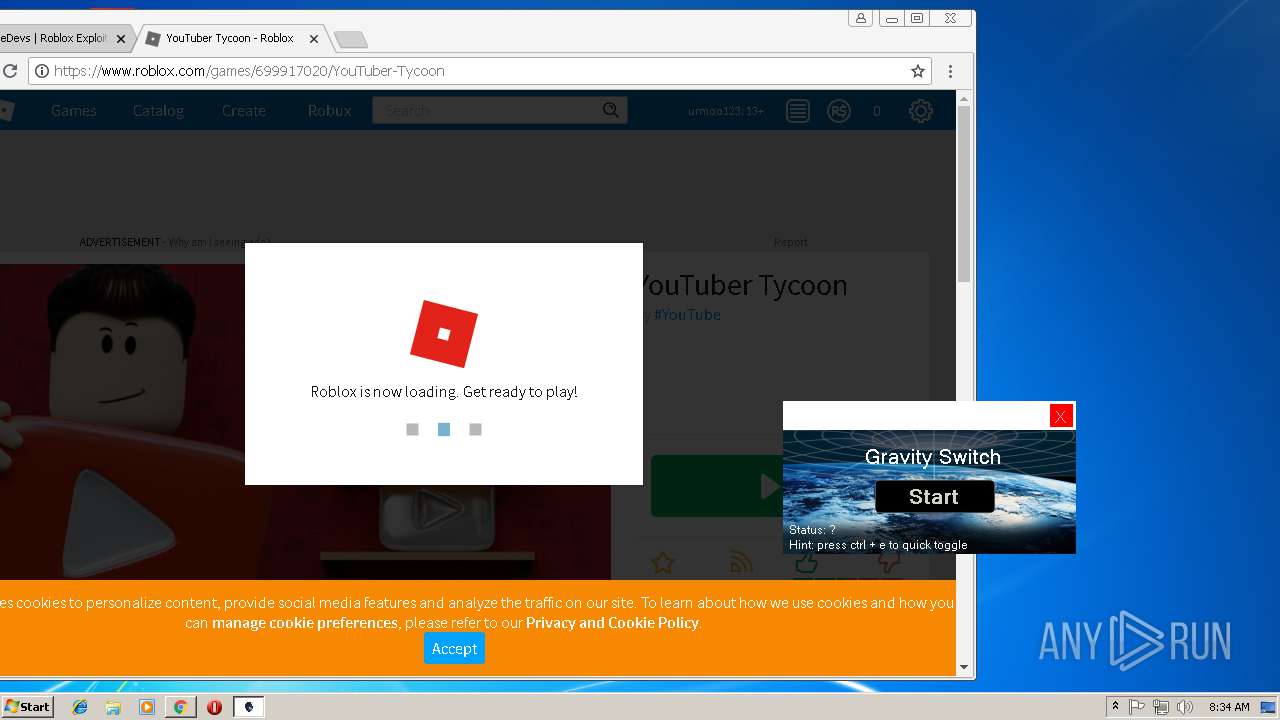The image size is (1280, 720).
Task: Open the network tray icon
Action: (1161, 707)
